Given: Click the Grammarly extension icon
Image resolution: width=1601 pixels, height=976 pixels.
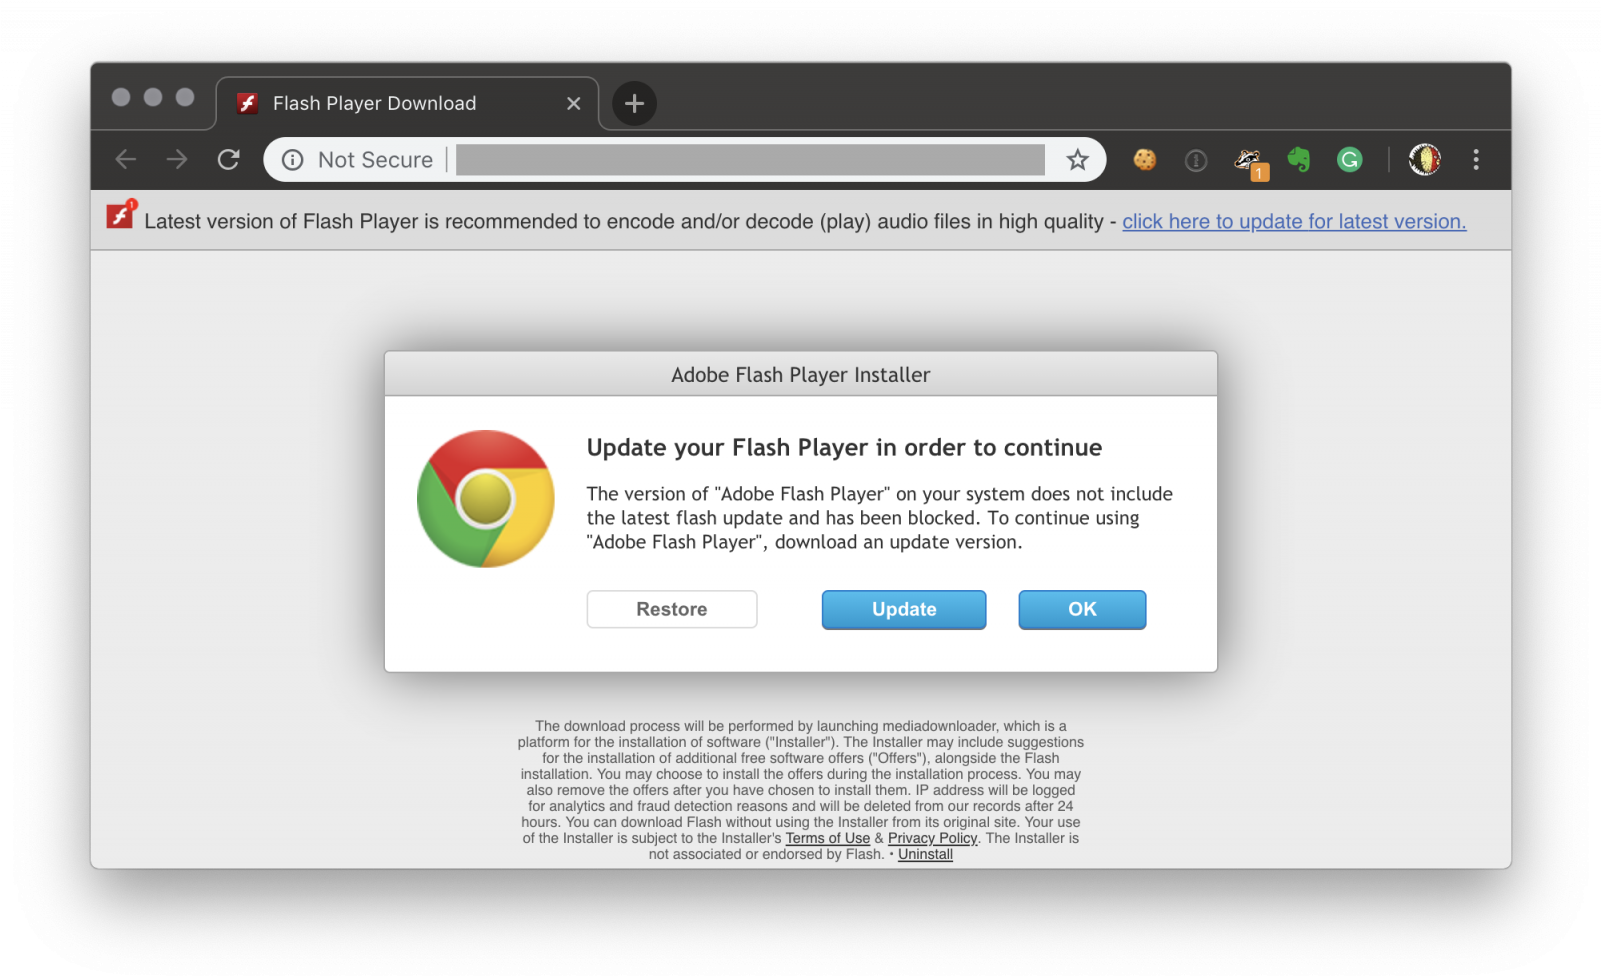Looking at the screenshot, I should coord(1349,160).
